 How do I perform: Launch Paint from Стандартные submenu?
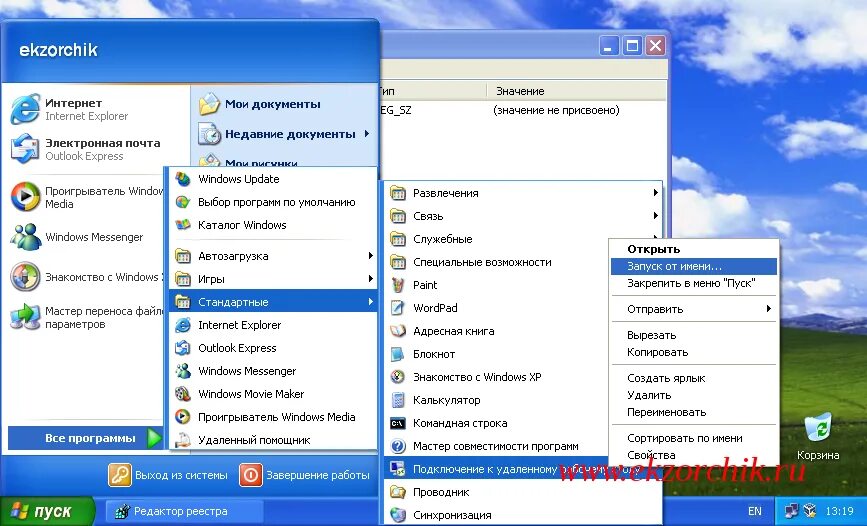[495, 285]
